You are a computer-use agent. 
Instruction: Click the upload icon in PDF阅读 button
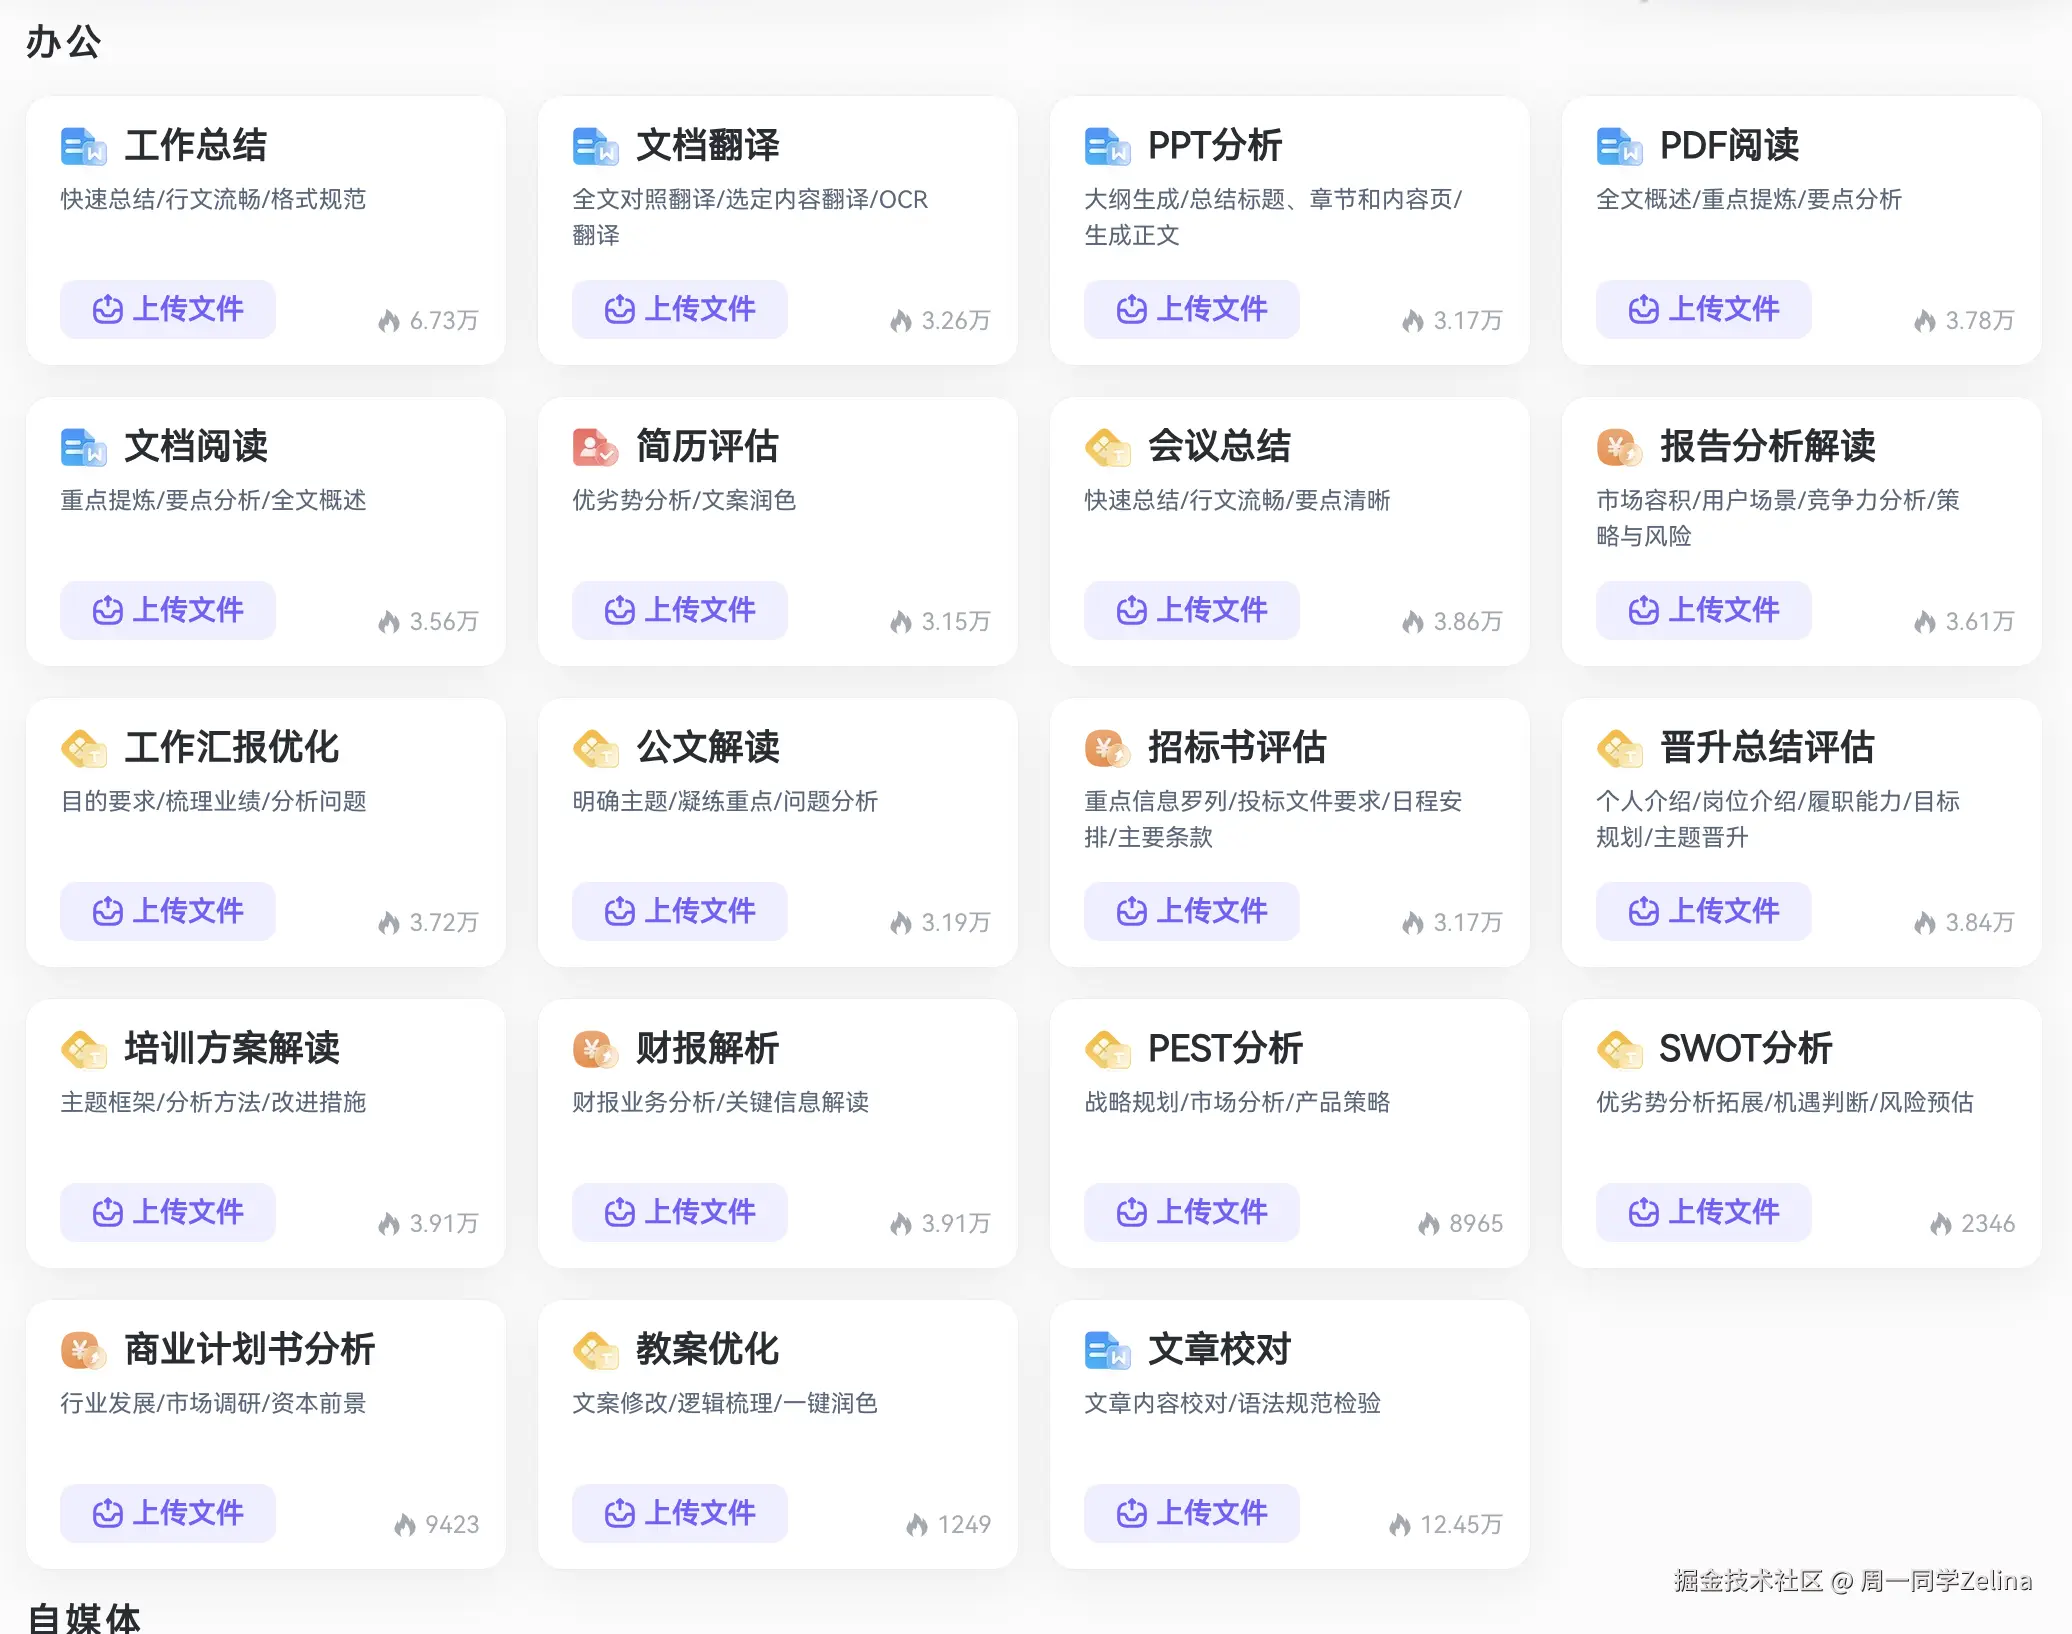pos(1644,309)
